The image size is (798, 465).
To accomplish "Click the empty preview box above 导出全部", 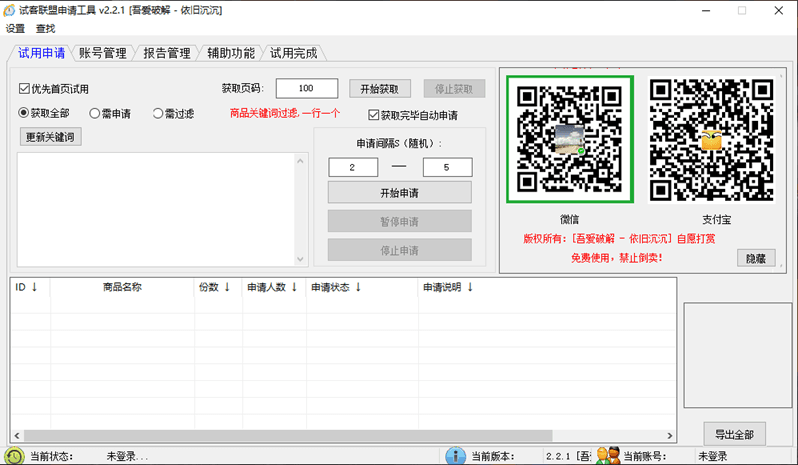I will click(737, 355).
